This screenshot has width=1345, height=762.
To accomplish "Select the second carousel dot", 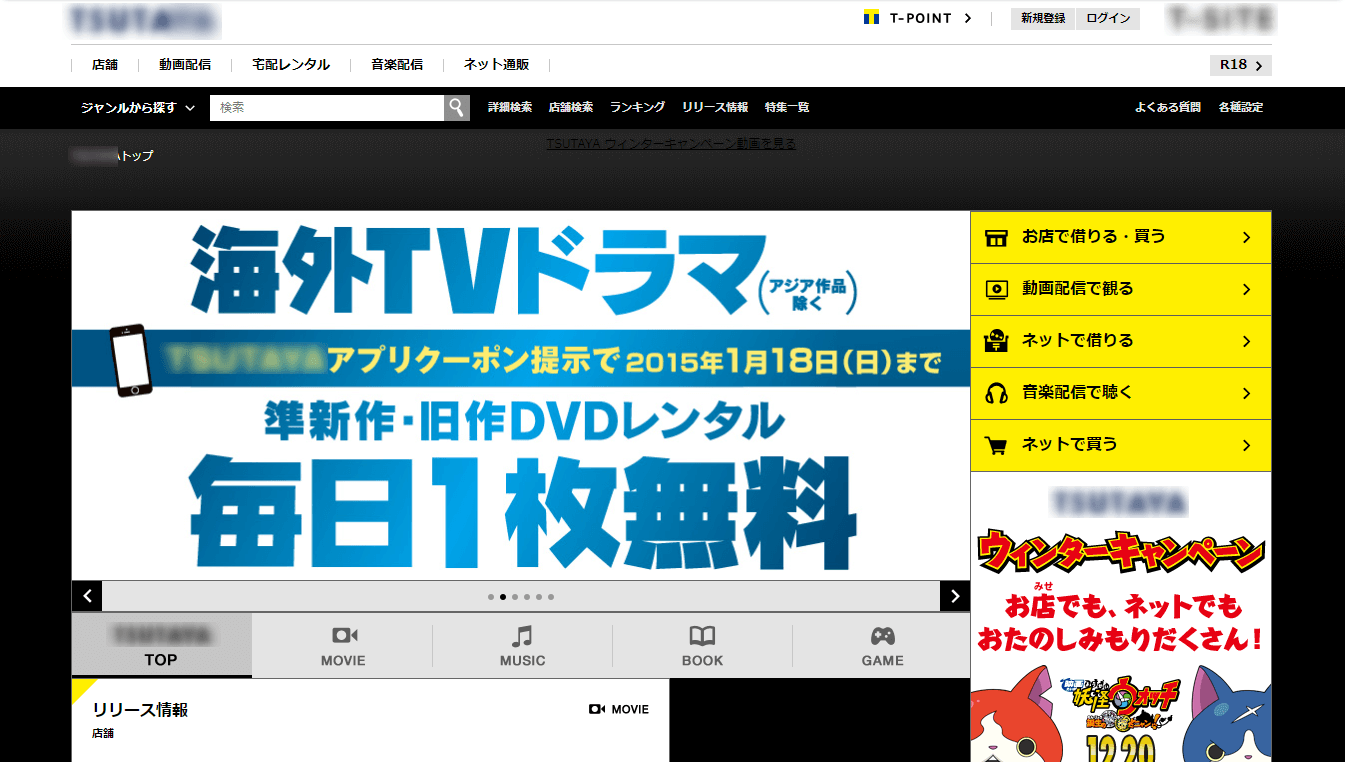I will pos(503,597).
